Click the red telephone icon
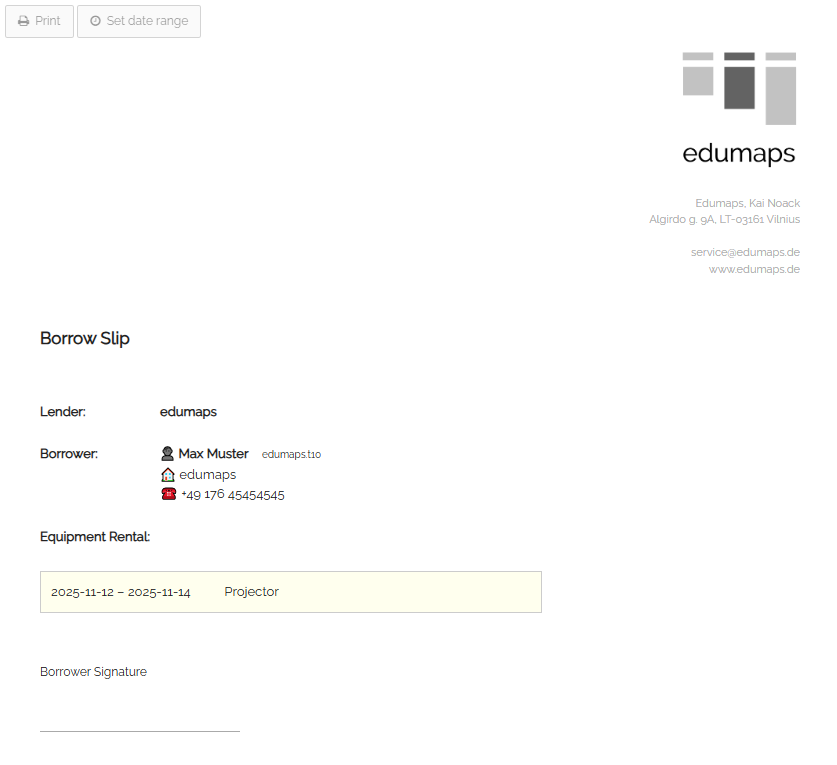 pyautogui.click(x=168, y=495)
